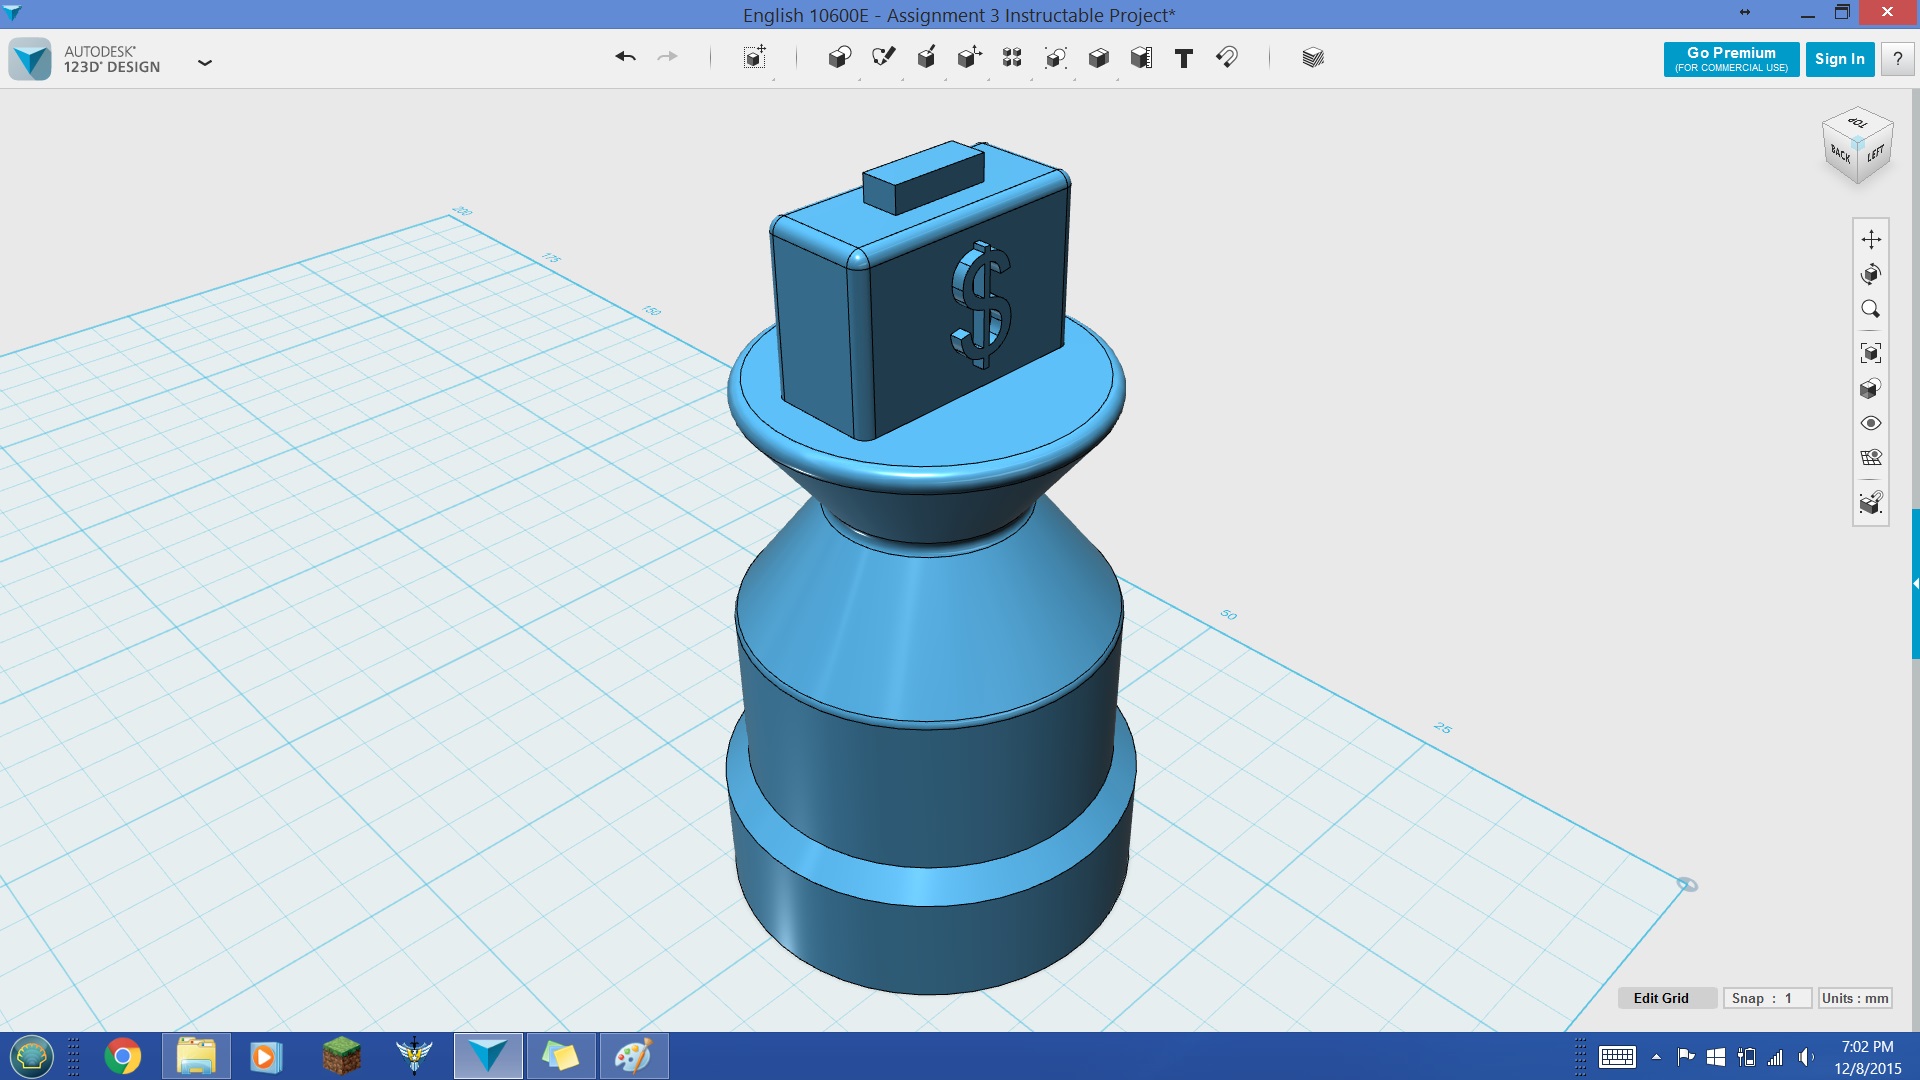Image resolution: width=1920 pixels, height=1080 pixels.
Task: Select the dollar sign on the briefcase
Action: [x=982, y=304]
